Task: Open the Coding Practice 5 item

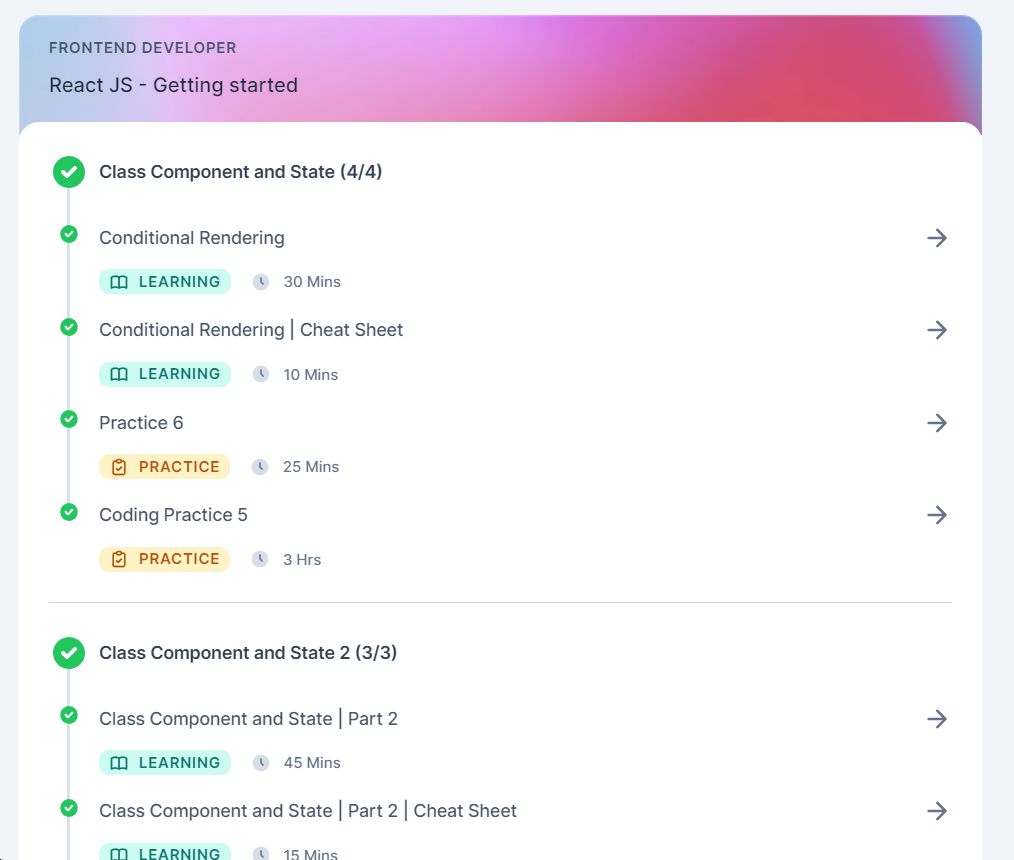Action: (173, 515)
